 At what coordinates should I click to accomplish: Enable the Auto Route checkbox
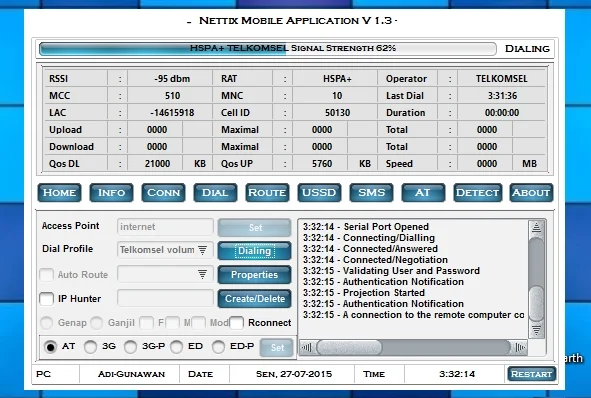(x=47, y=275)
